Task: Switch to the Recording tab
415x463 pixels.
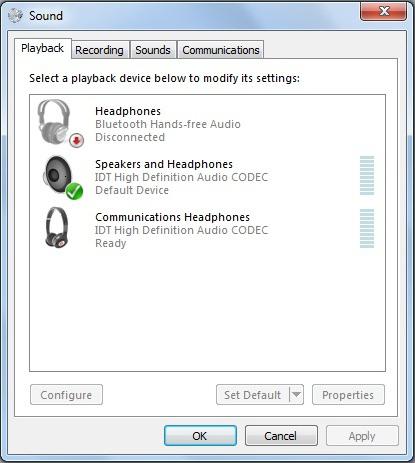Action: click(99, 50)
